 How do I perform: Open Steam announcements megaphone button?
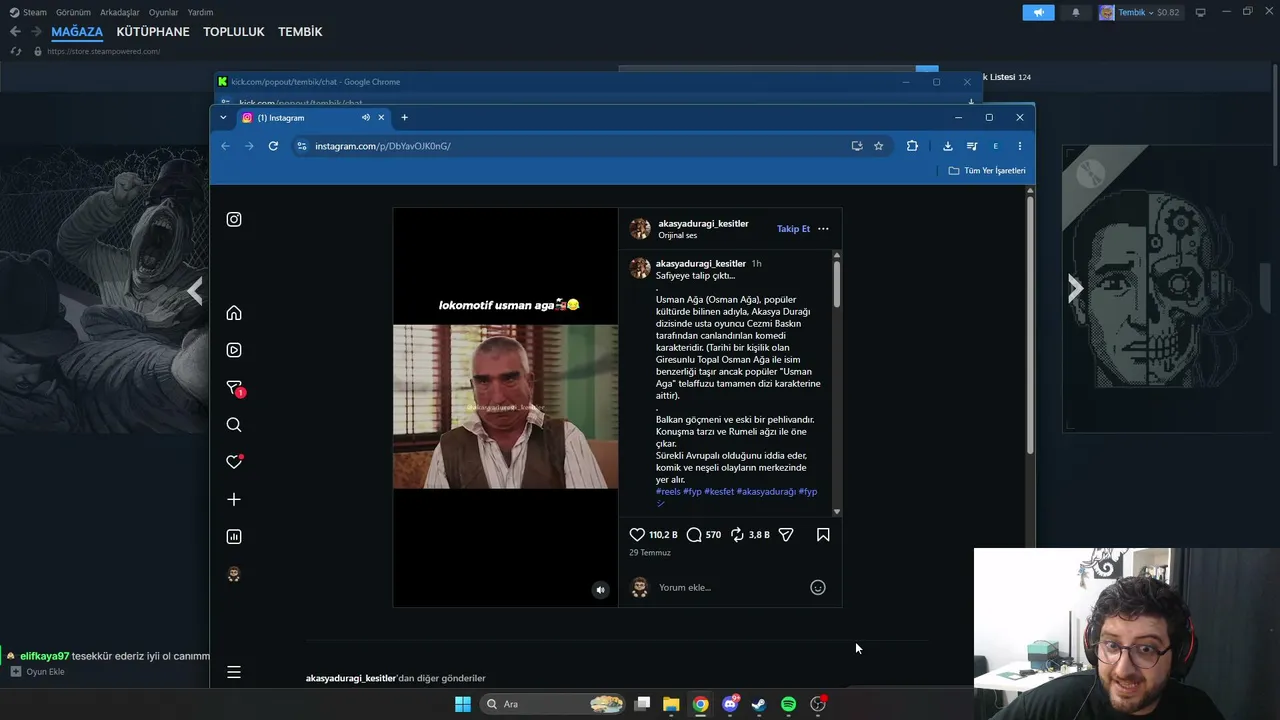click(x=1038, y=12)
